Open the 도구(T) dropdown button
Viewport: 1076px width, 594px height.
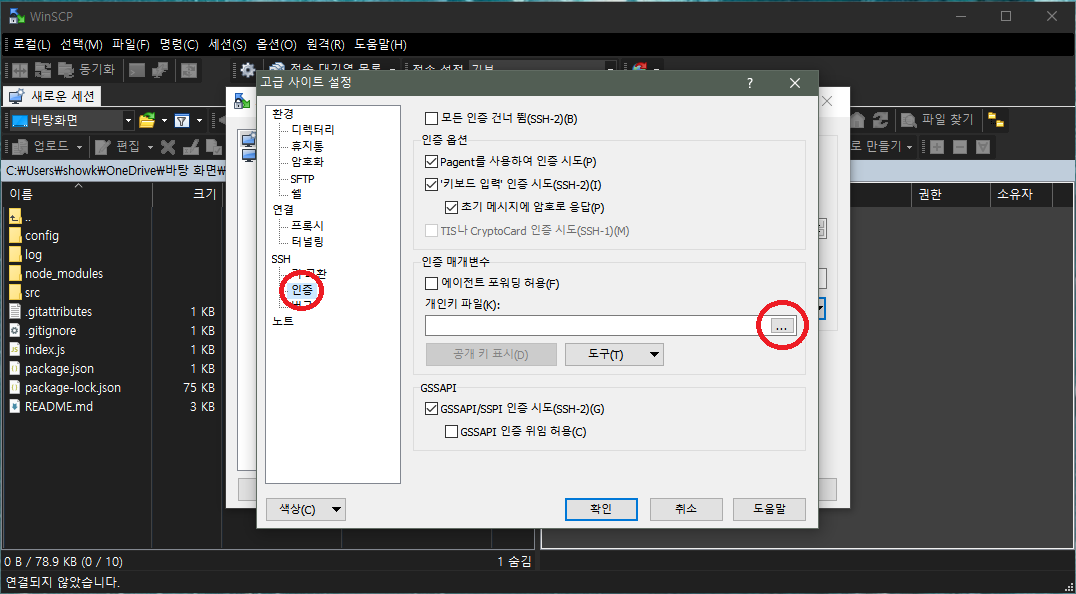coord(614,355)
